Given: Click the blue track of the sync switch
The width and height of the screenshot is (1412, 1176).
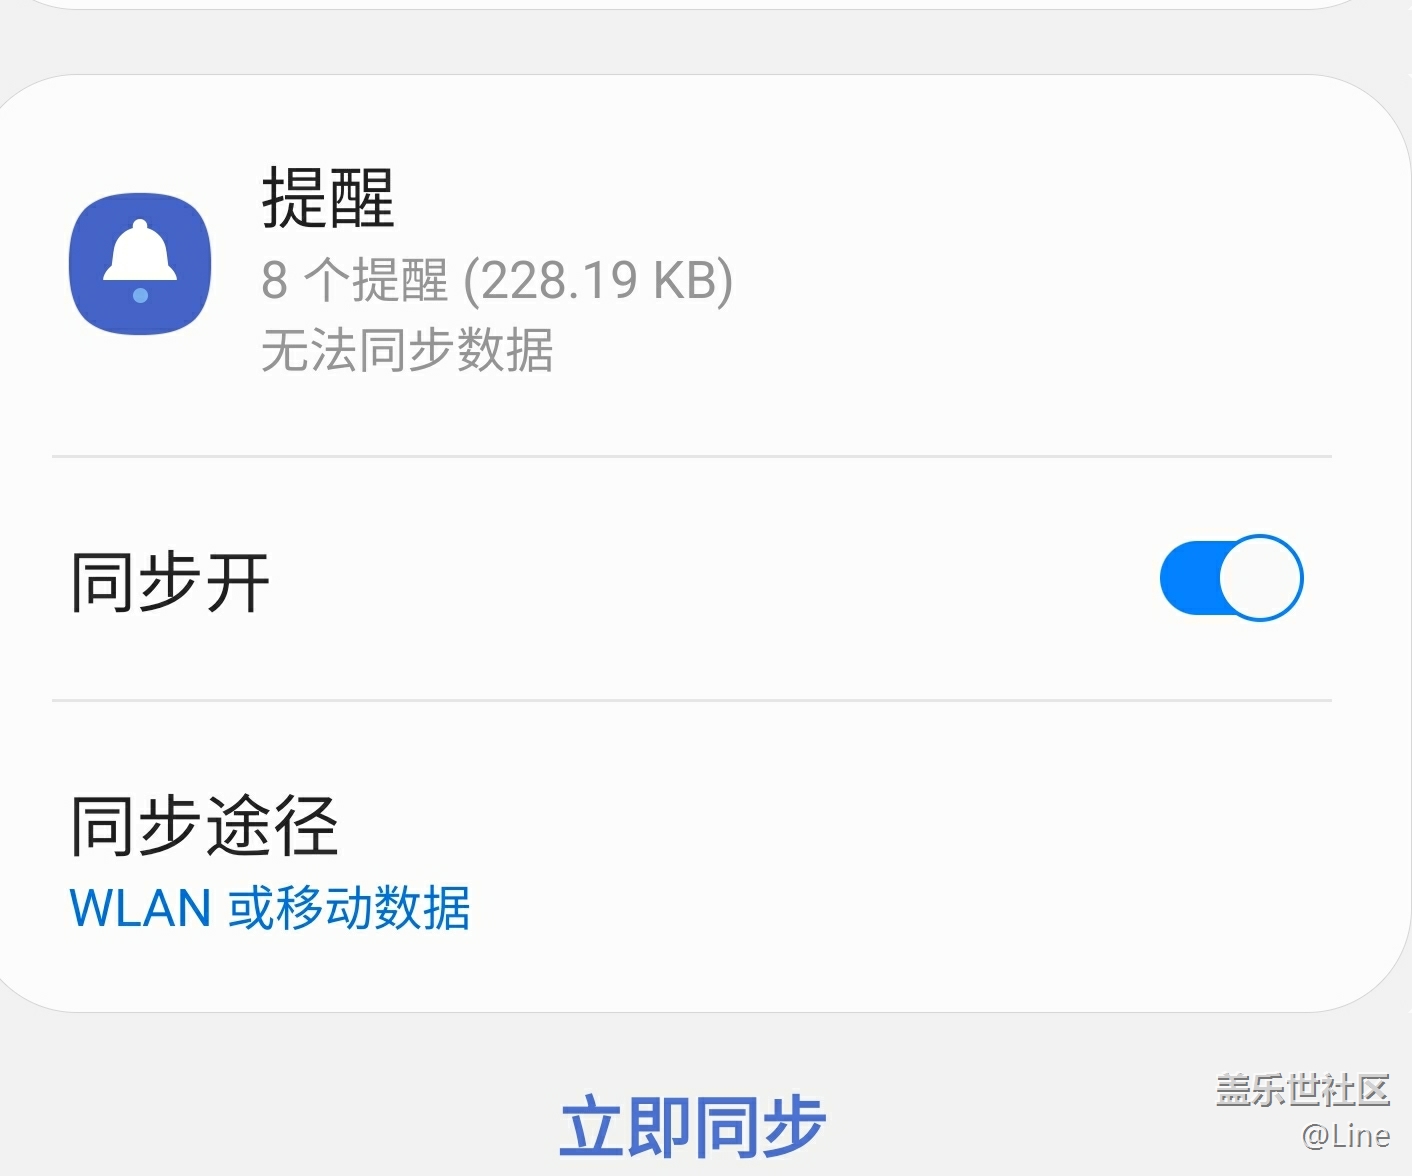Looking at the screenshot, I should pyautogui.click(x=1190, y=578).
